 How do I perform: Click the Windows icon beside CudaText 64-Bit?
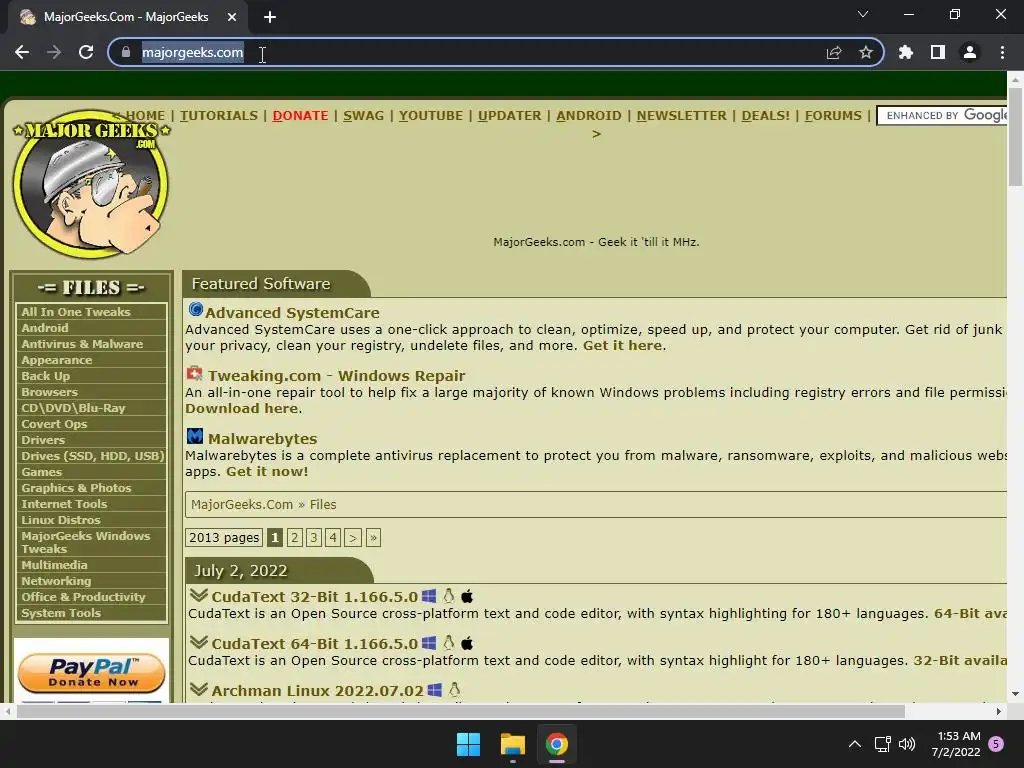[429, 643]
